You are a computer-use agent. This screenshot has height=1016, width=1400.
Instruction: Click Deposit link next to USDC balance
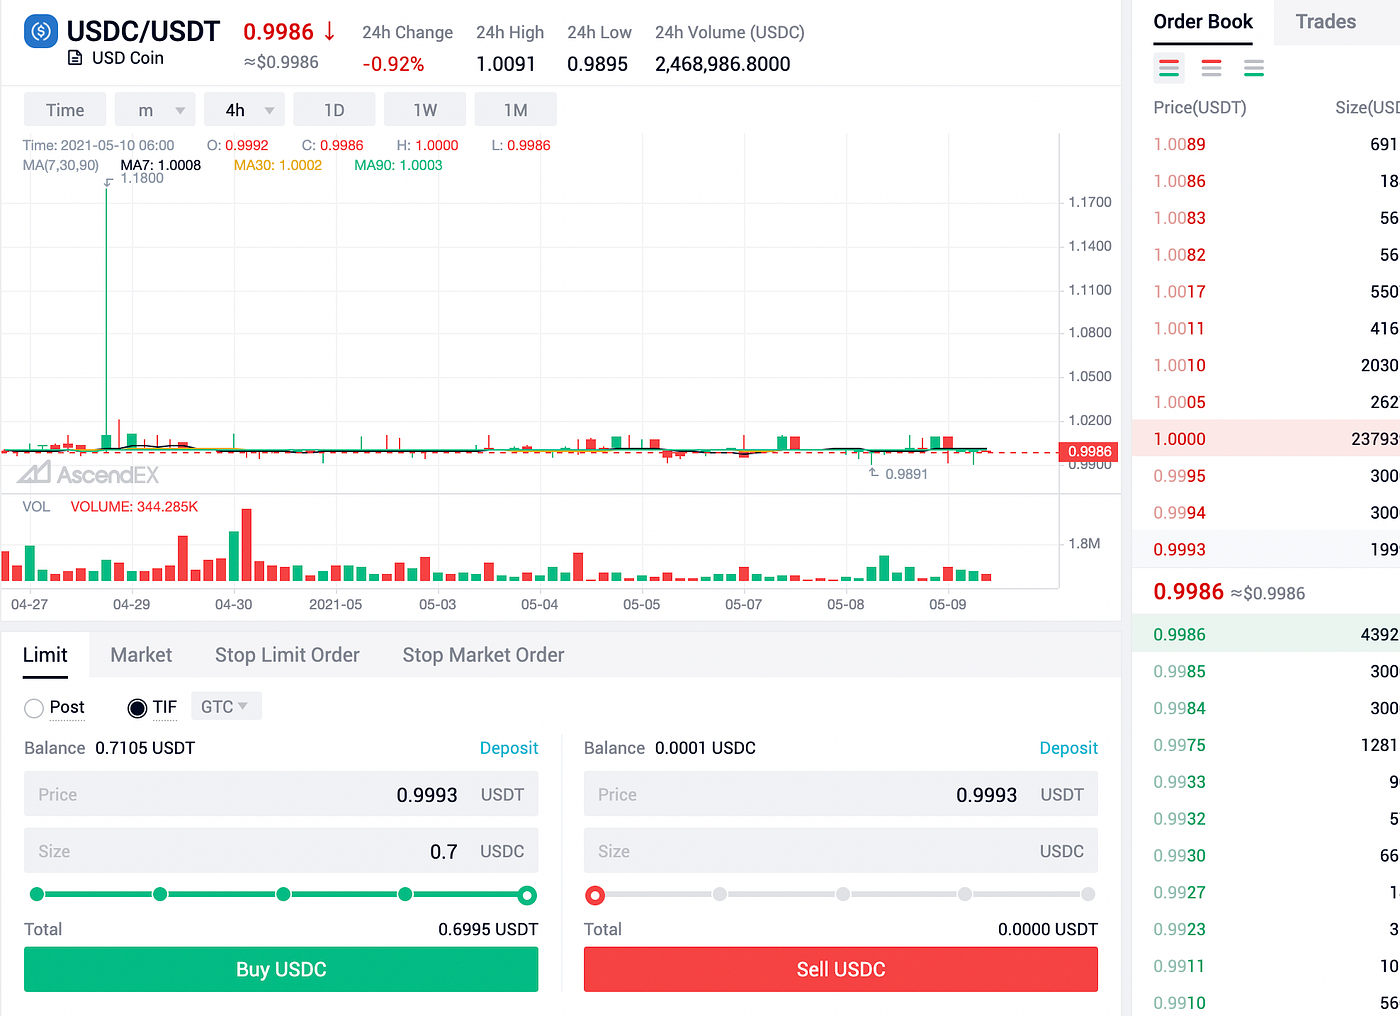(1069, 748)
